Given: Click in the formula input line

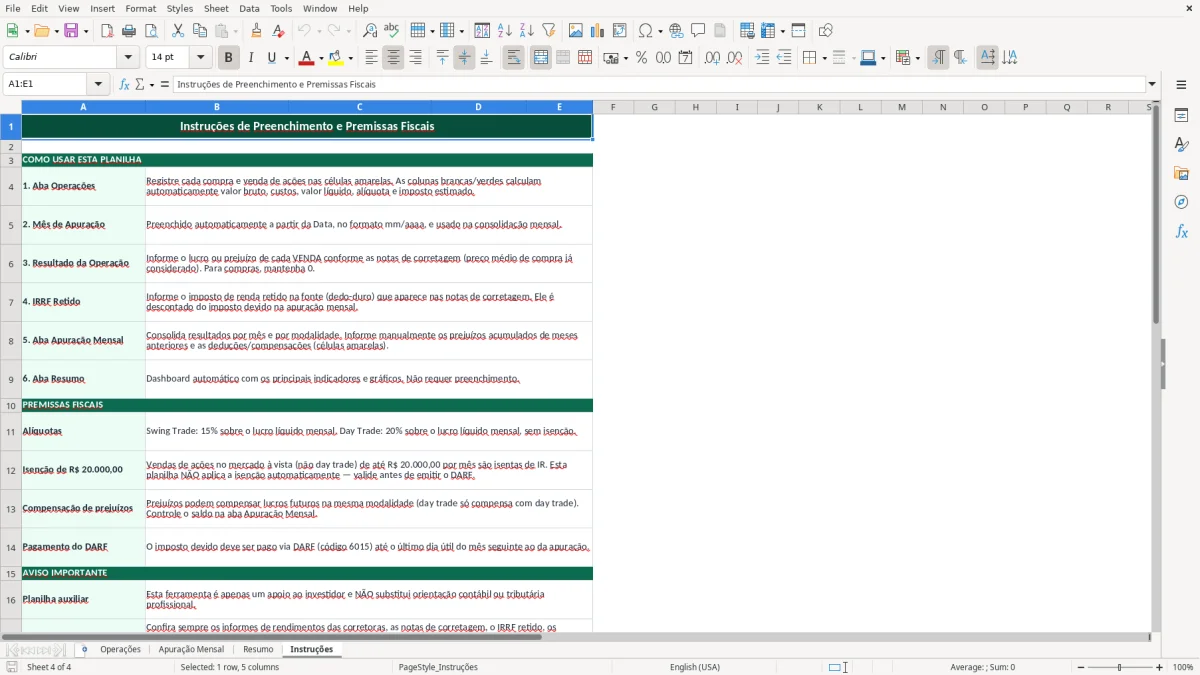Looking at the screenshot, I should [659, 84].
